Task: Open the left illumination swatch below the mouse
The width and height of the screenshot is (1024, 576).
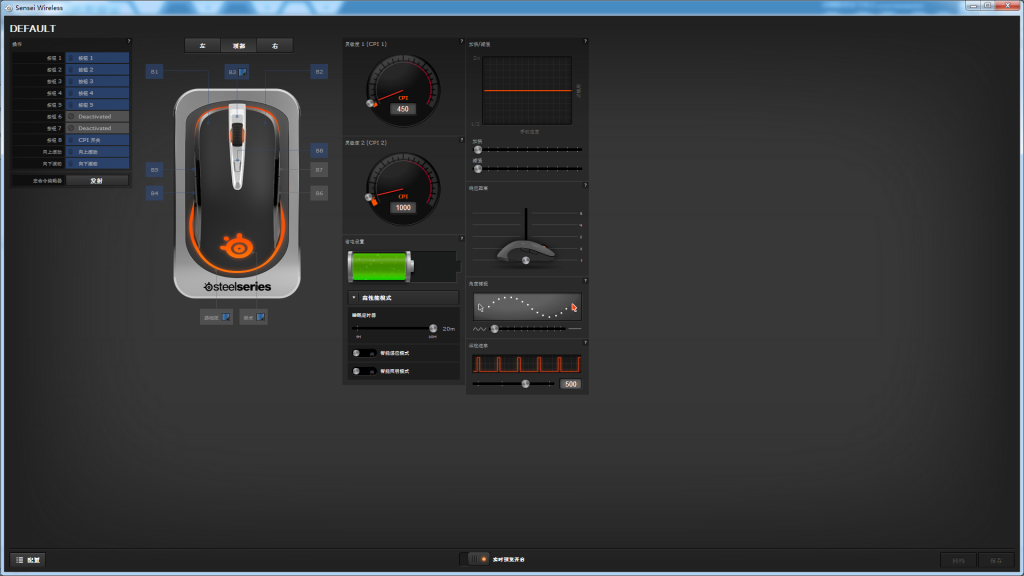Action: point(225,317)
